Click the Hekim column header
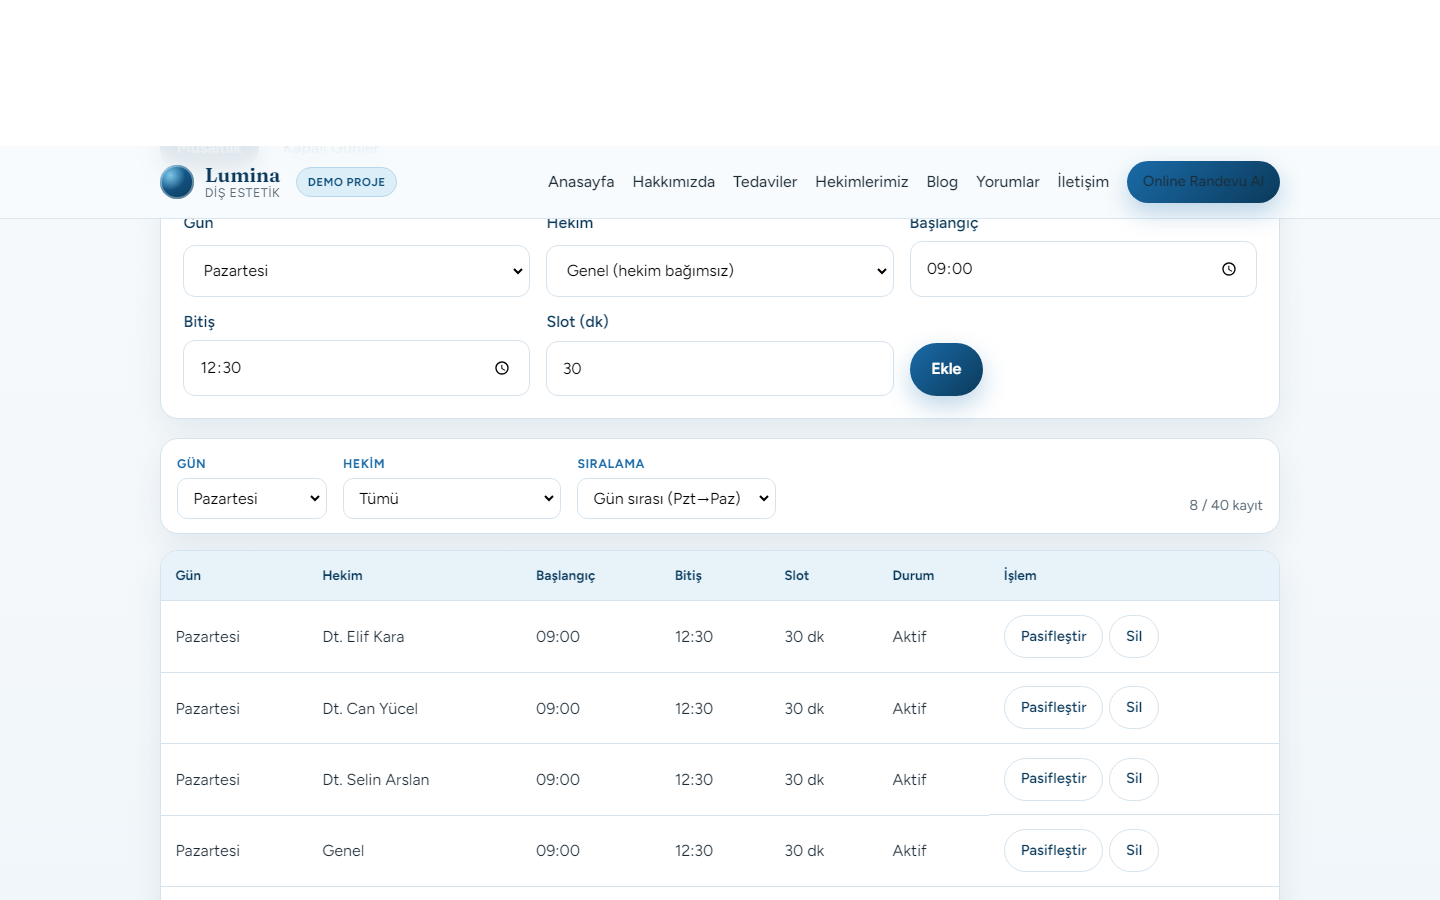Screen dimensions: 1440x900 (342, 576)
